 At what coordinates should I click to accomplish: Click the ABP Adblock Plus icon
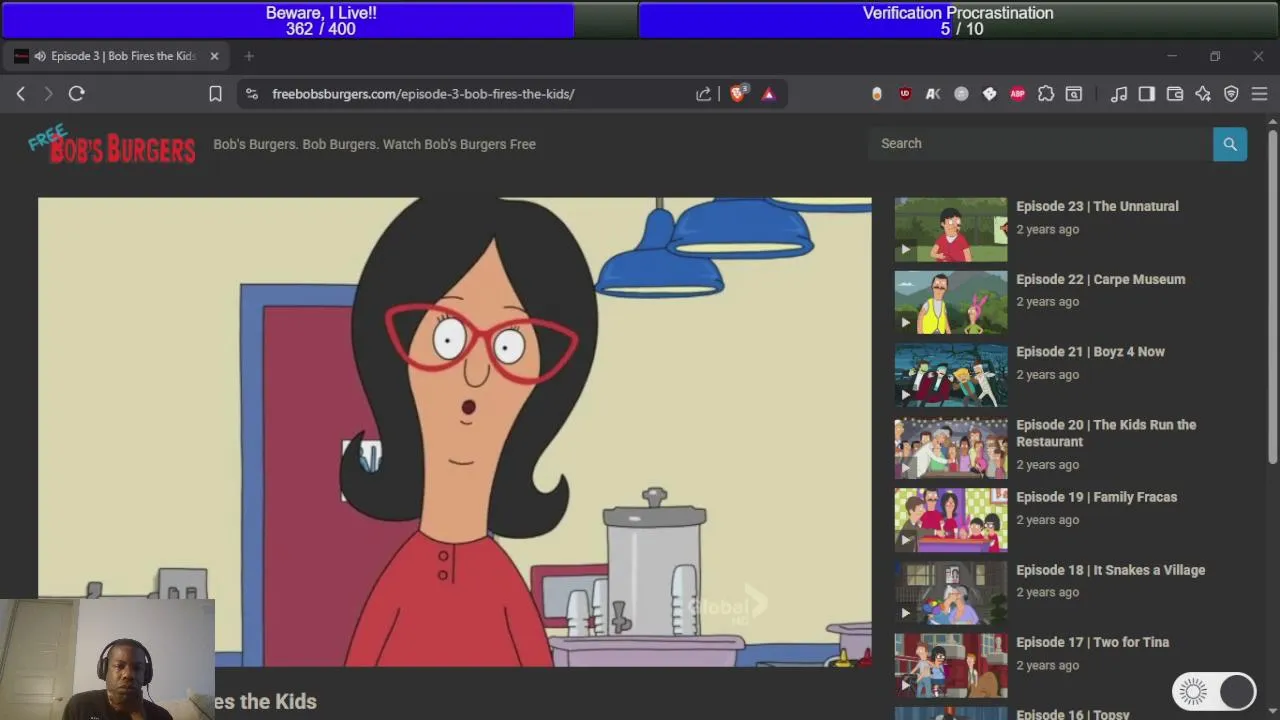click(x=1017, y=94)
